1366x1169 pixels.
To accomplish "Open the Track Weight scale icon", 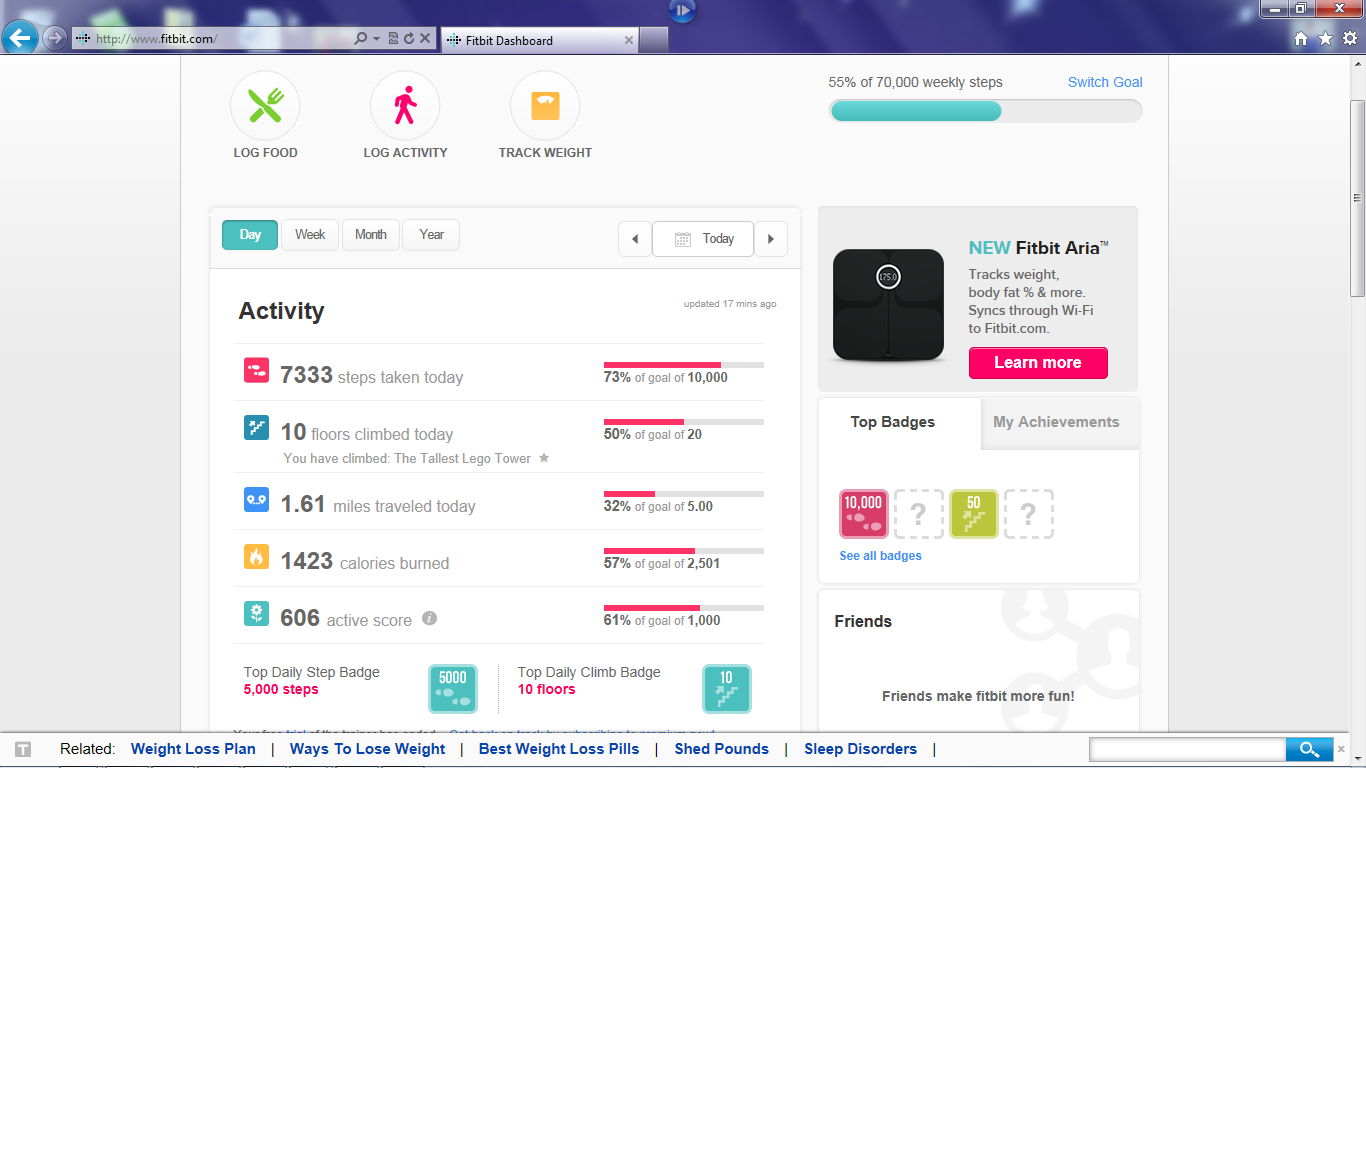I will coord(545,105).
